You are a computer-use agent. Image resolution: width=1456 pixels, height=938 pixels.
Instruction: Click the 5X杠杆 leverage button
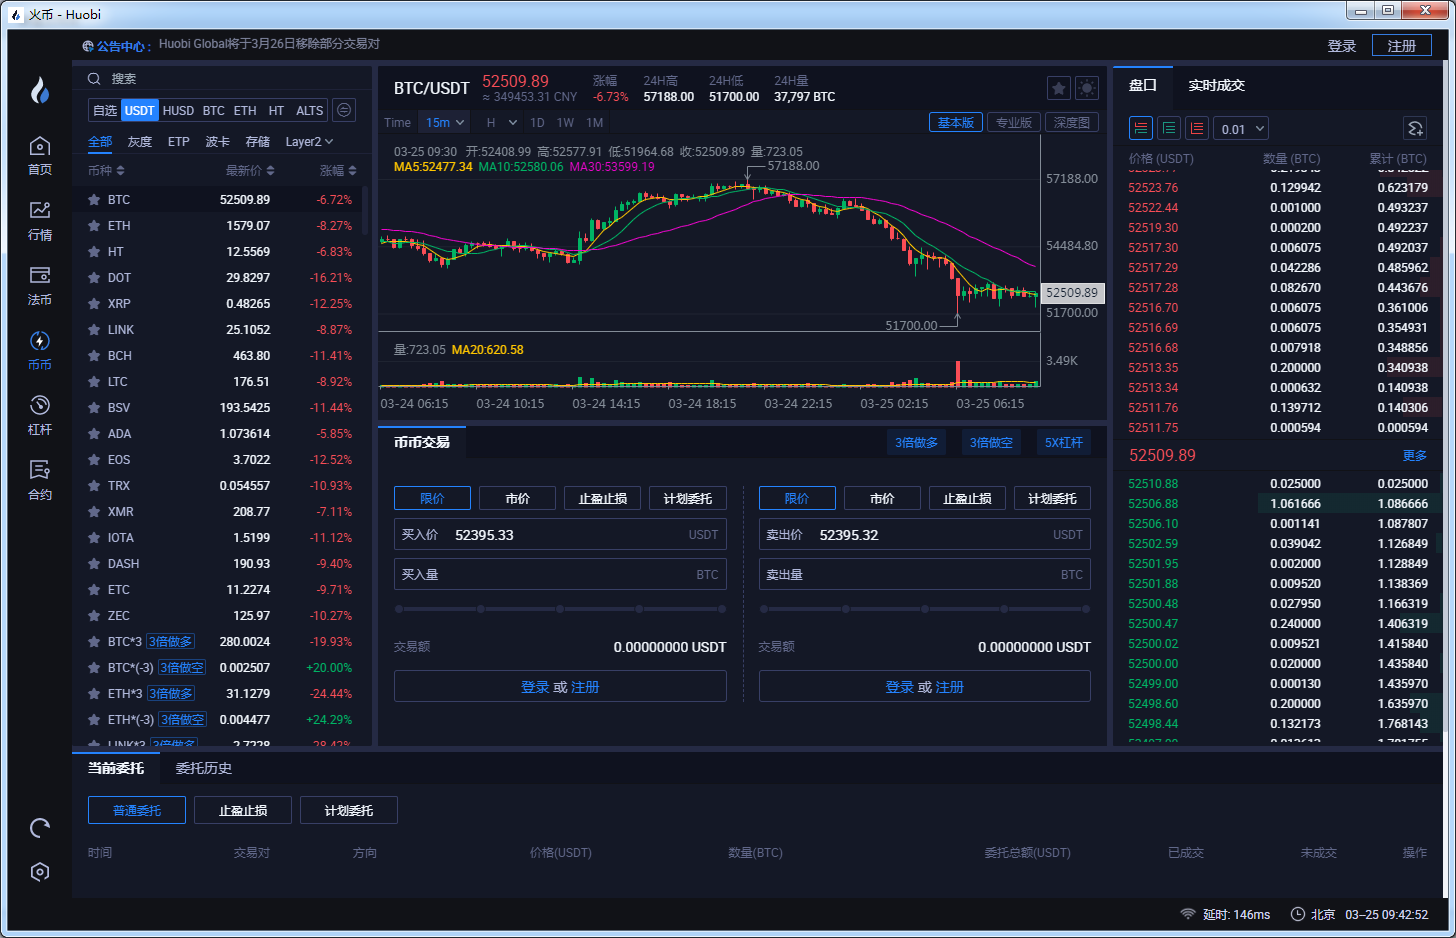point(1064,442)
